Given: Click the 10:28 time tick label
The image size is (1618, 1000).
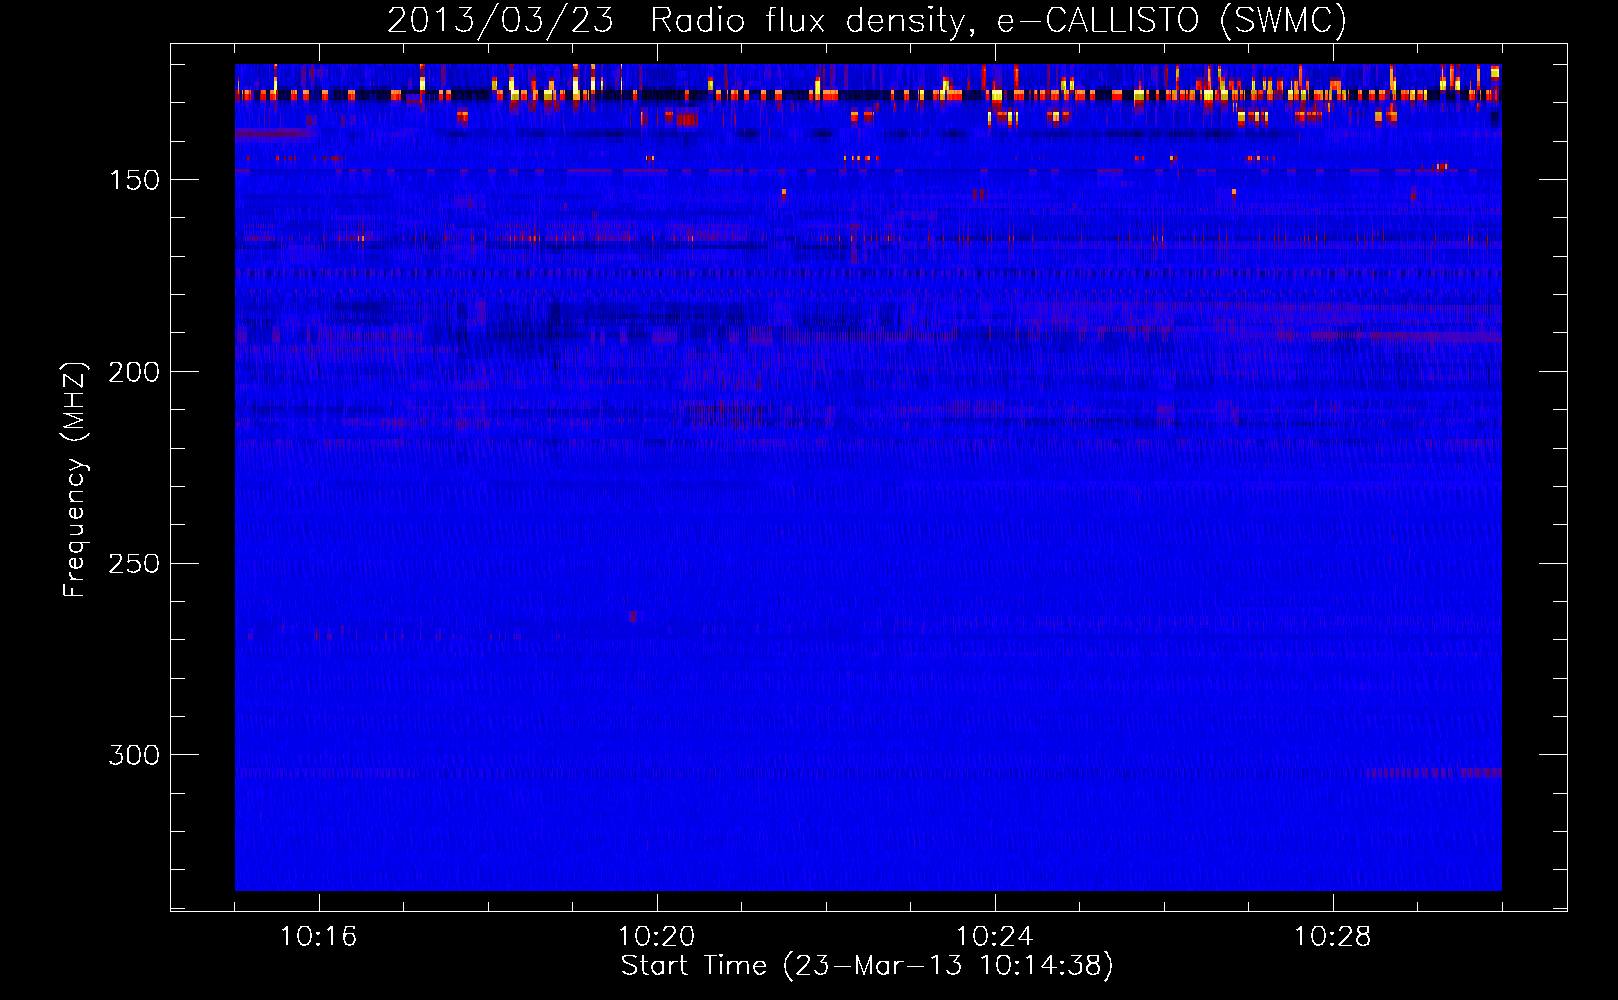Looking at the screenshot, I should [x=1333, y=937].
